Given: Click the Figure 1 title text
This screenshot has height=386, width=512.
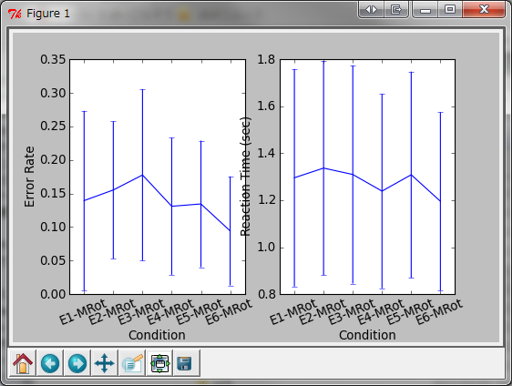Looking at the screenshot, I should (48, 13).
